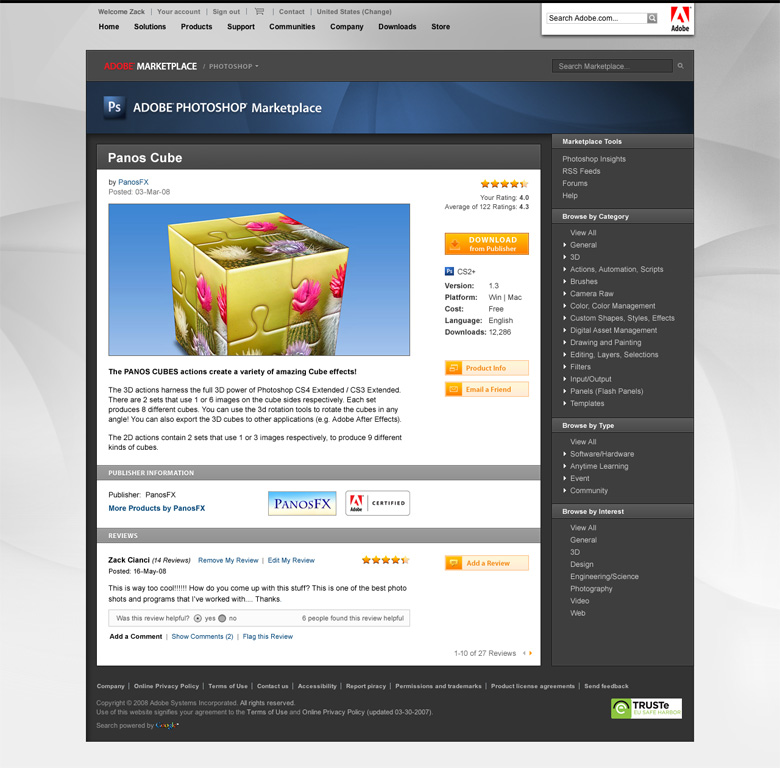
Task: Focus the Search Adobe.com field
Action: coord(596,18)
